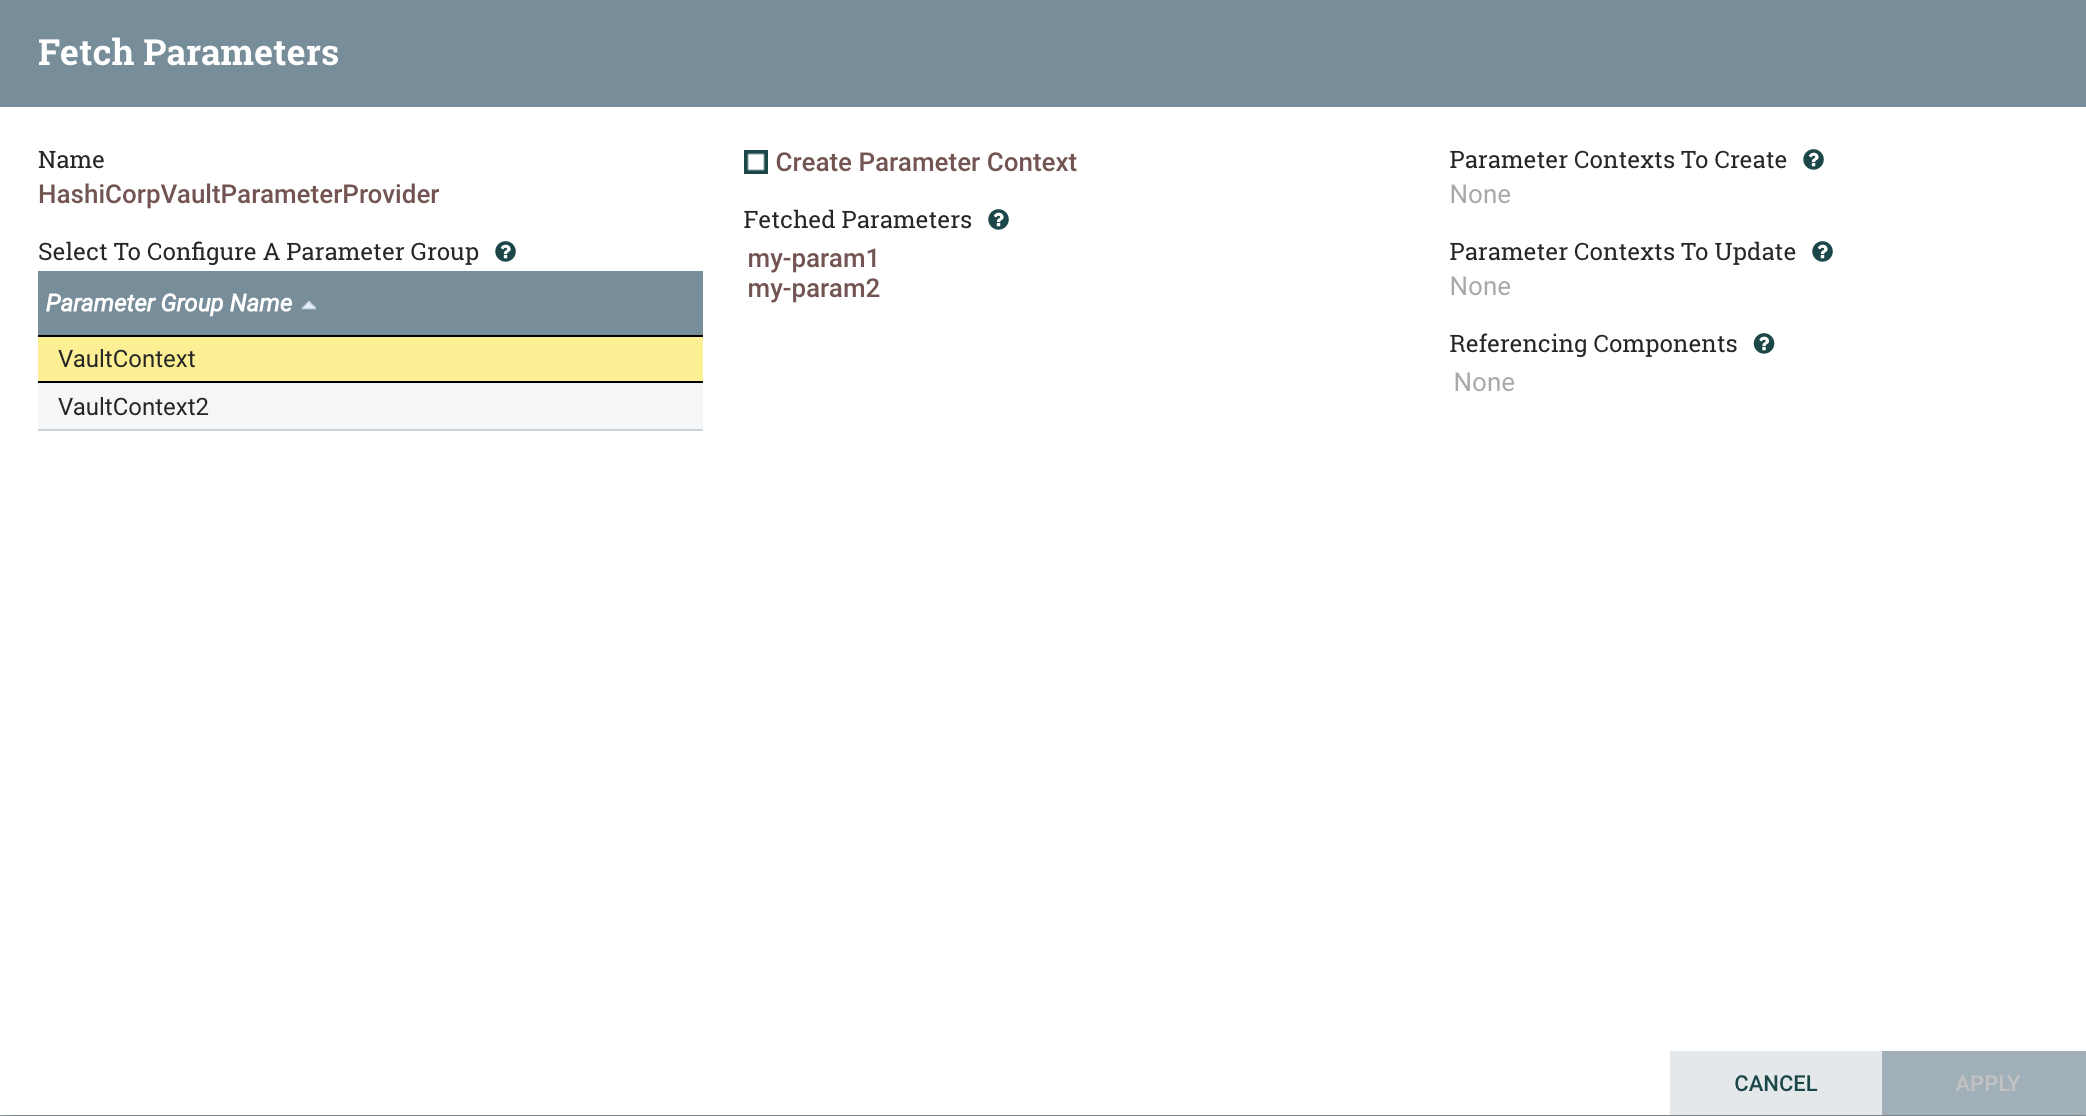Click the HashiCorpVaultParameterProvider name text

(x=239, y=194)
